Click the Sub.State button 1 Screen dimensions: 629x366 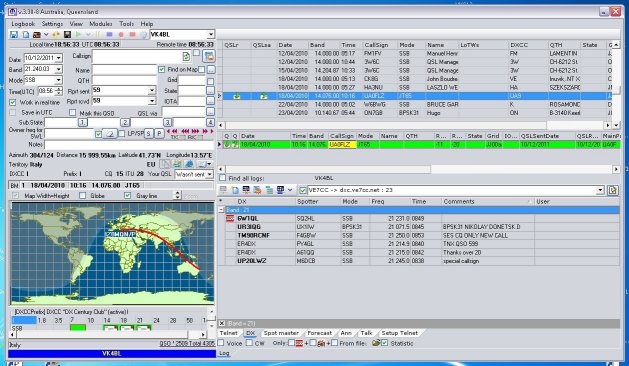point(82,122)
